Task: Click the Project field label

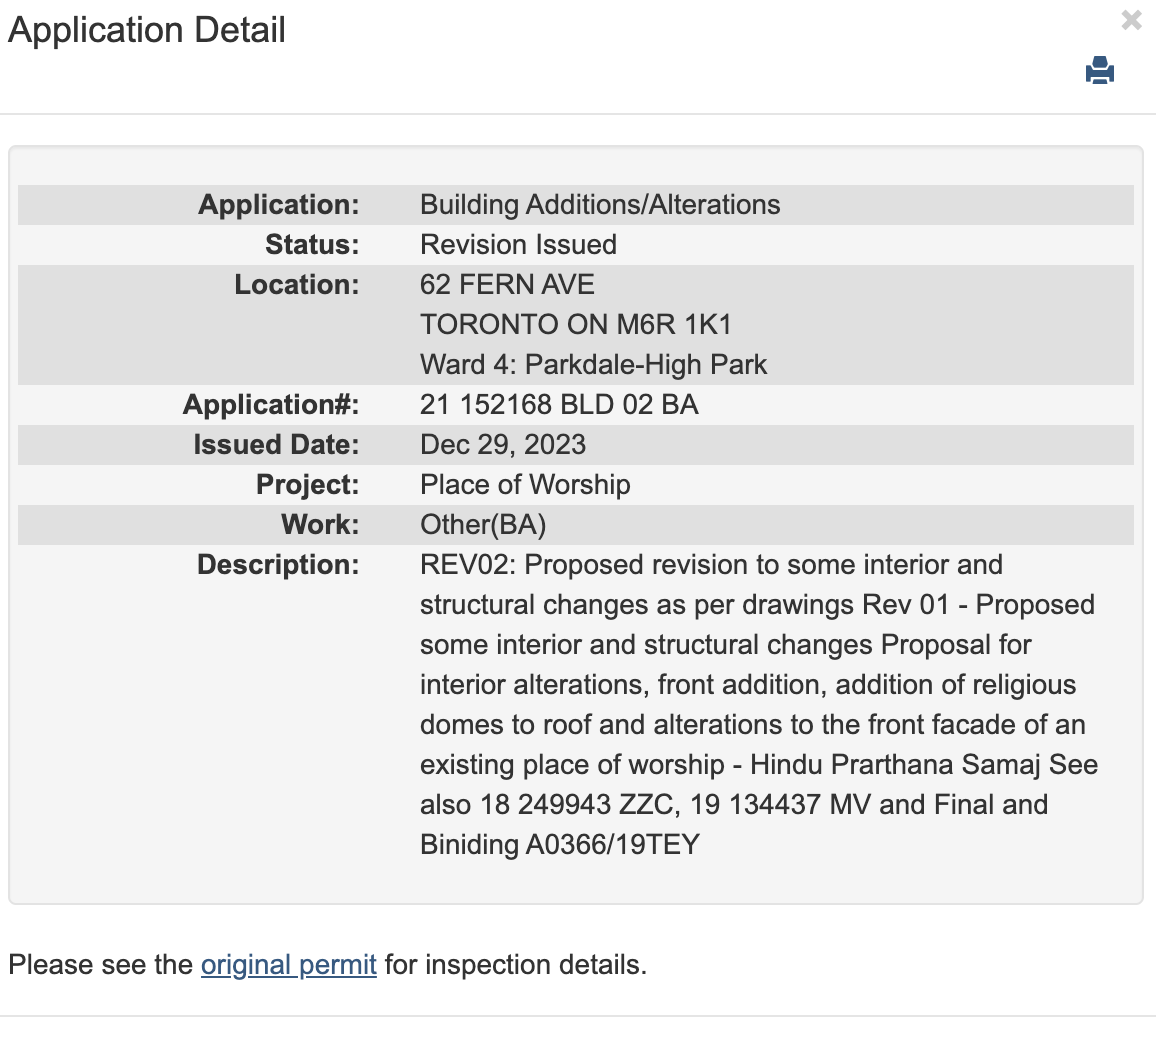Action: click(x=307, y=485)
